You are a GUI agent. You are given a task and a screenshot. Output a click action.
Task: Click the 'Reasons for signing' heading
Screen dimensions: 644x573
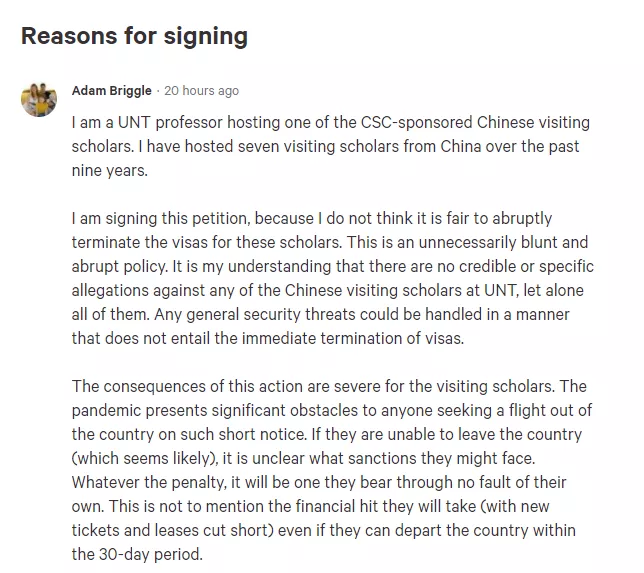click(x=134, y=37)
